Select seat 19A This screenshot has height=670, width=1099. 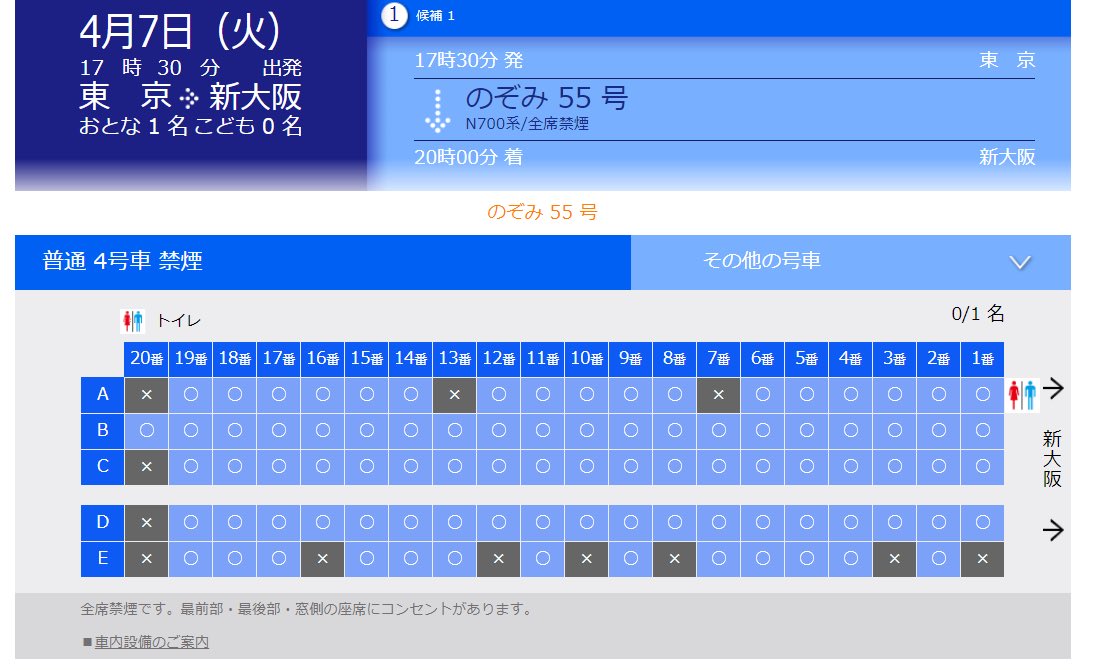(x=191, y=395)
